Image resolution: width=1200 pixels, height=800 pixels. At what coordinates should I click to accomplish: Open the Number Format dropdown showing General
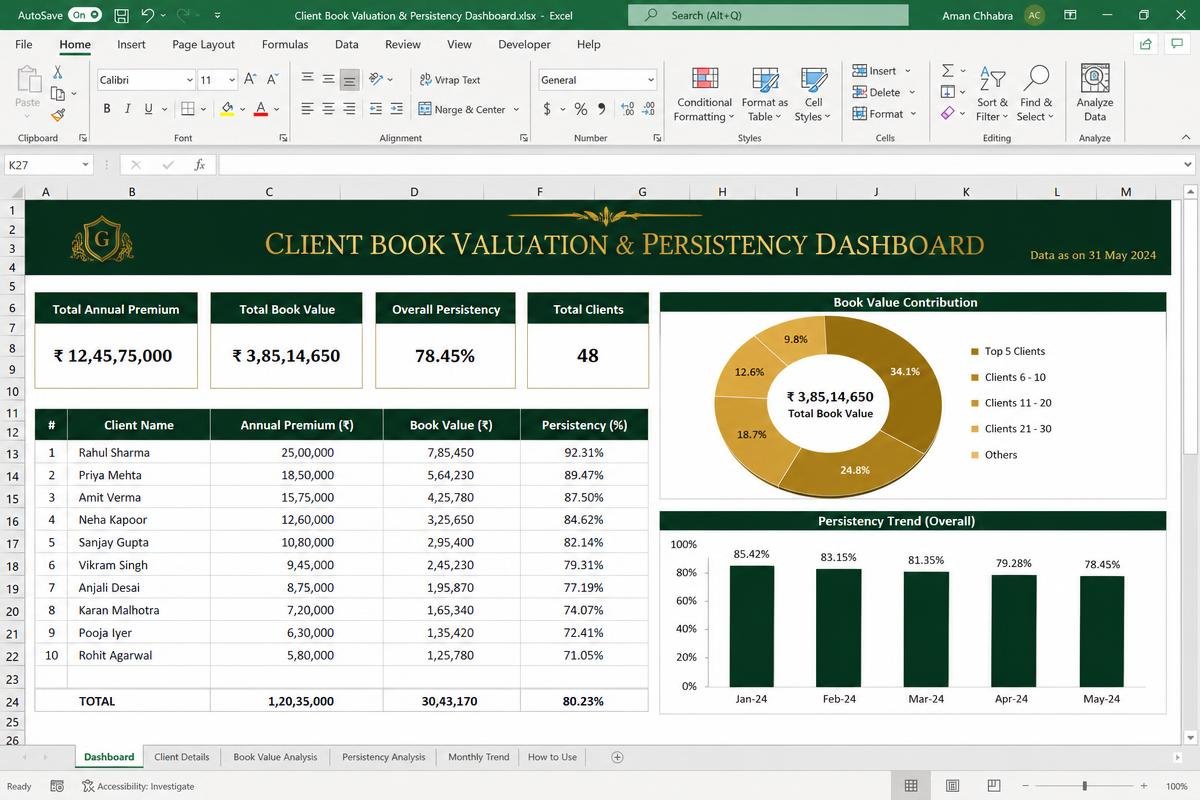(597, 80)
